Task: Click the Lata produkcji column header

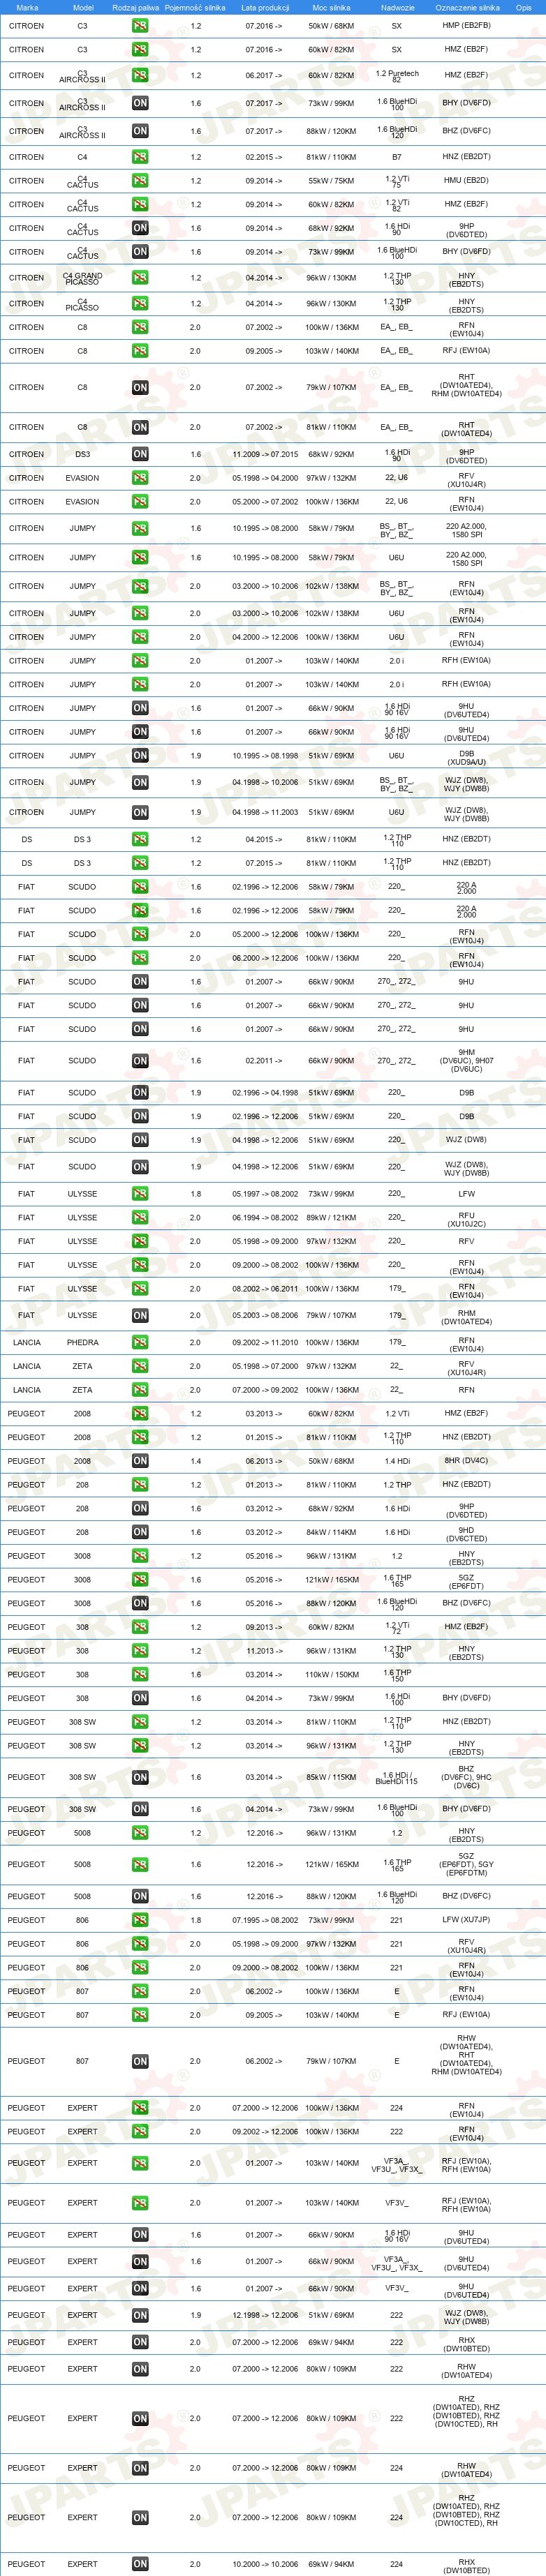Action: coord(264,7)
